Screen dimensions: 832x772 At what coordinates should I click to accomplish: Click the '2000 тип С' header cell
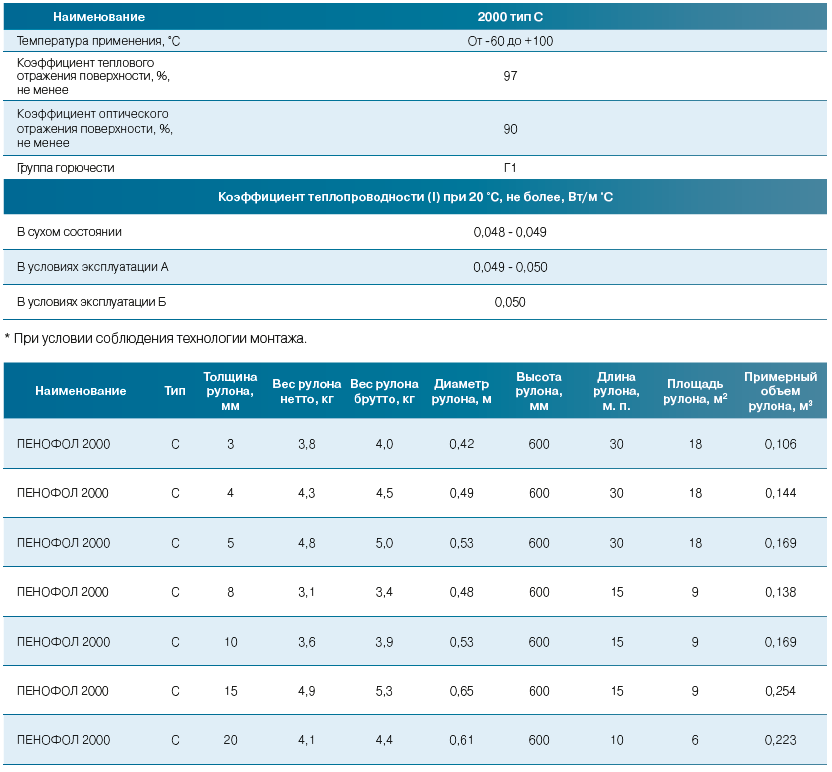point(510,17)
